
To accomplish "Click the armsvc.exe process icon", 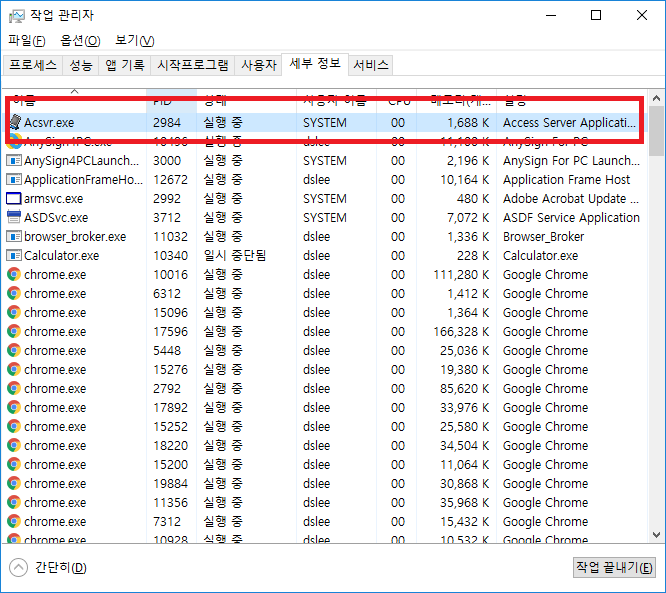I will pos(14,198).
